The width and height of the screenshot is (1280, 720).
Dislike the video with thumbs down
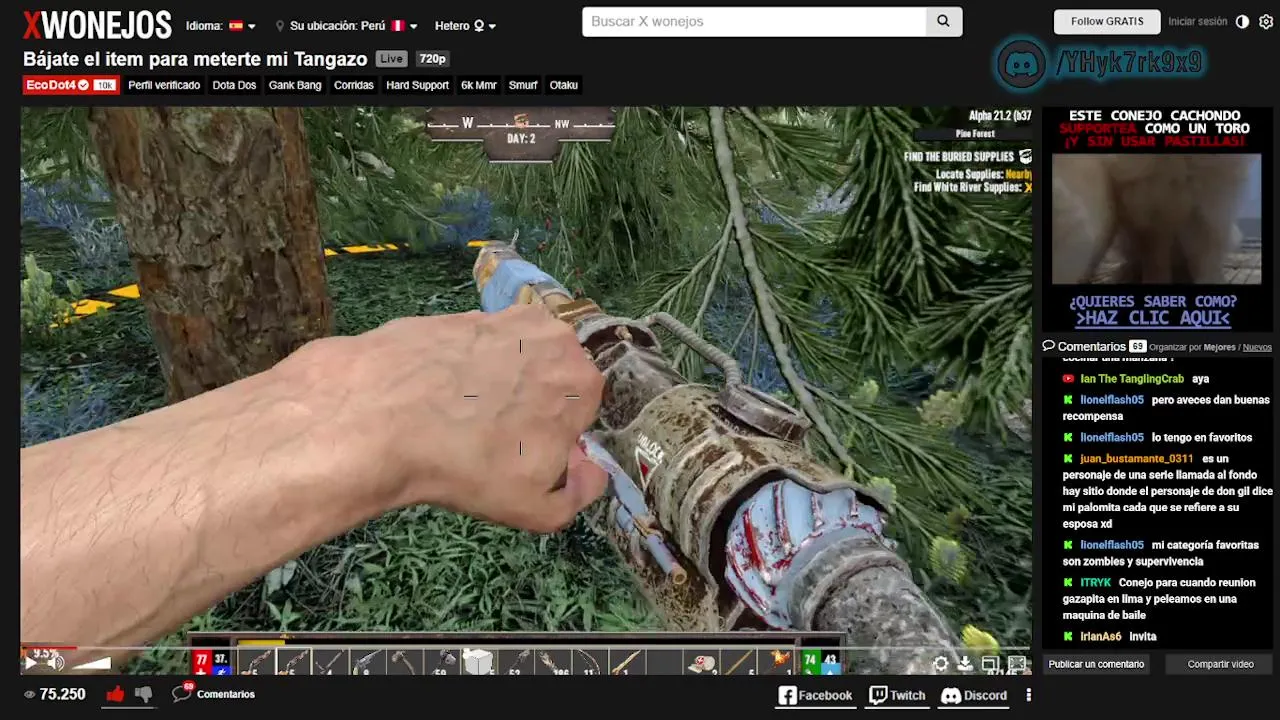tap(143, 693)
